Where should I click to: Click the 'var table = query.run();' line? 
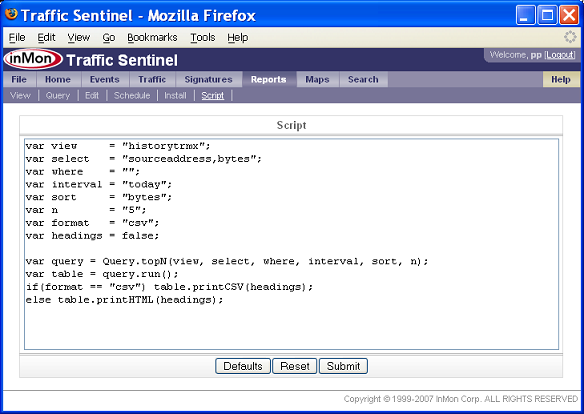[x=102, y=274]
